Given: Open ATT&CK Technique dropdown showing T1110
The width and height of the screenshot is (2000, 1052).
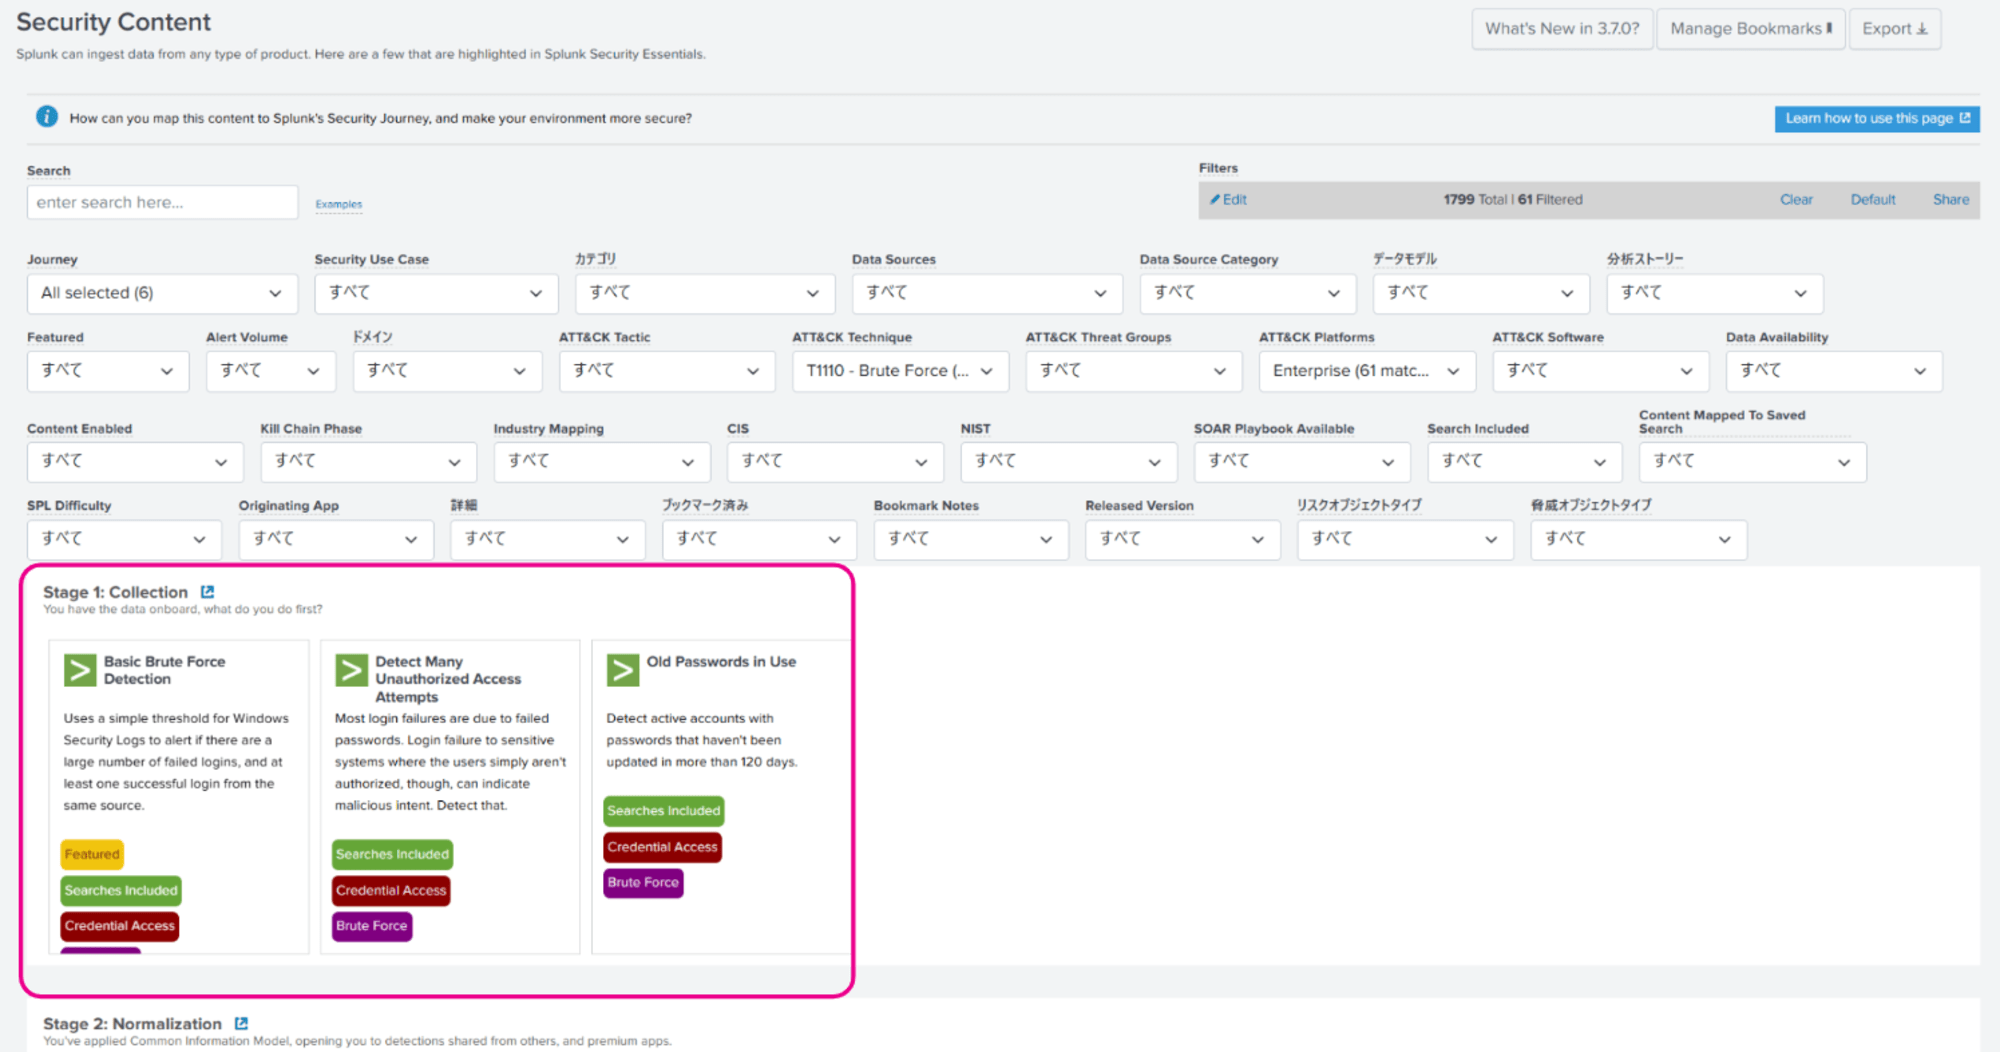Looking at the screenshot, I should tap(900, 371).
